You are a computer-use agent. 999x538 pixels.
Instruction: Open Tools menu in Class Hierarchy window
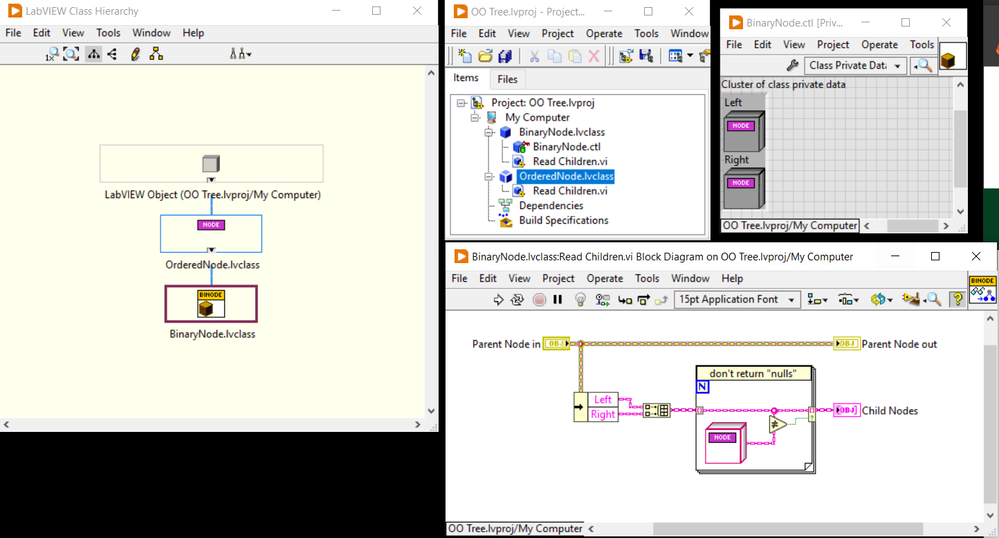click(x=108, y=33)
